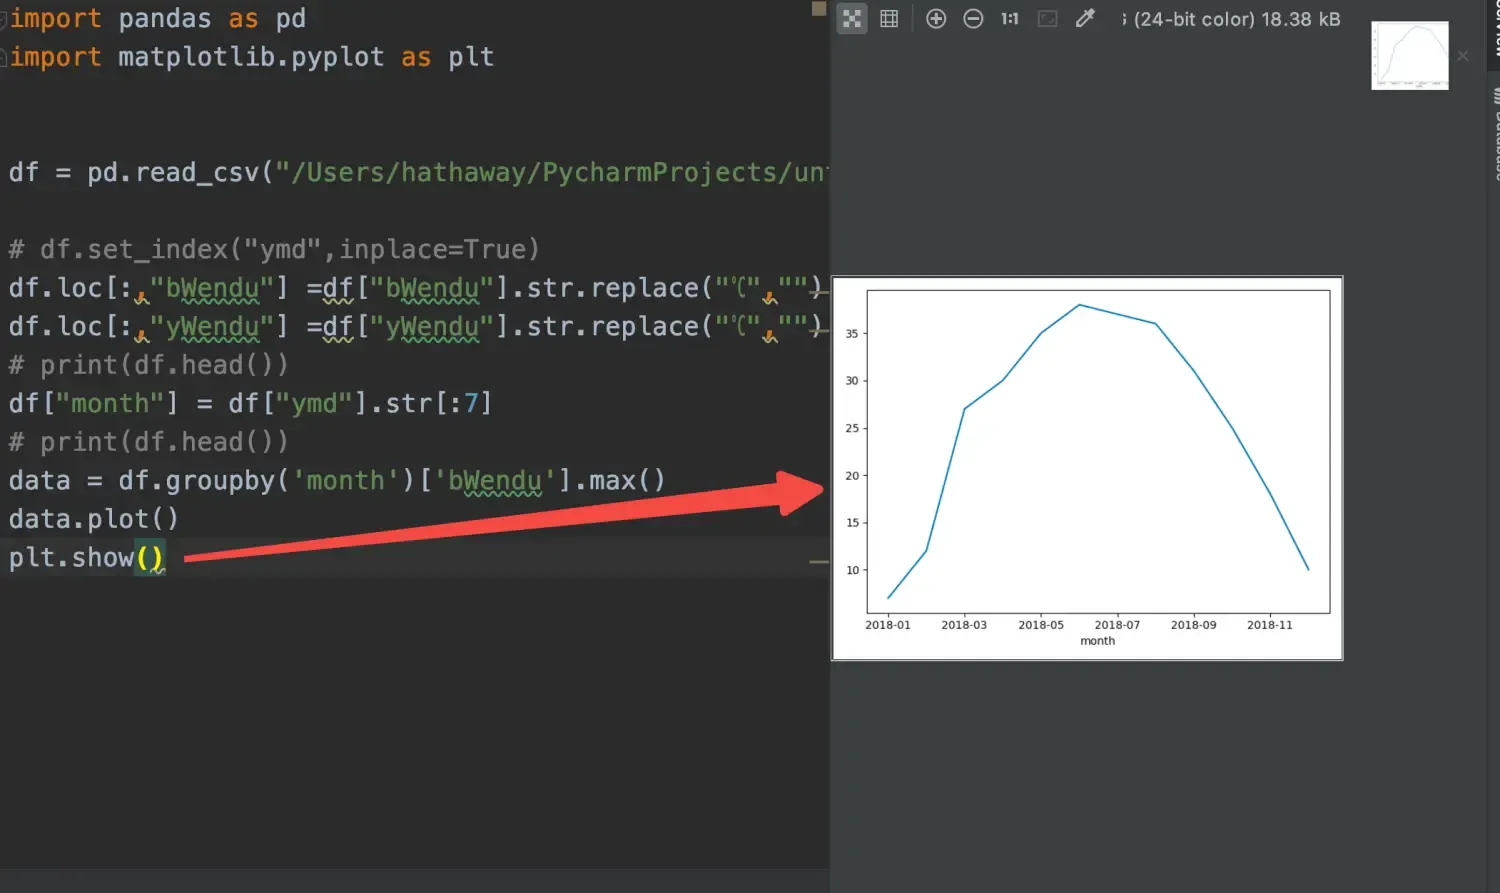Collapse the import block fold marker
This screenshot has width=1500, height=893.
(4, 19)
